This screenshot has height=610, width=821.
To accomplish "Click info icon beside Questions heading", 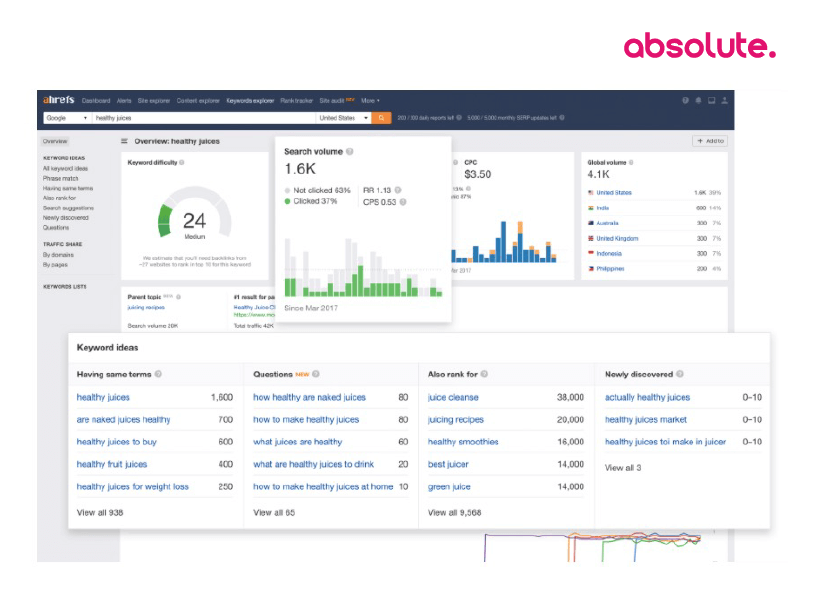I will click(x=316, y=374).
